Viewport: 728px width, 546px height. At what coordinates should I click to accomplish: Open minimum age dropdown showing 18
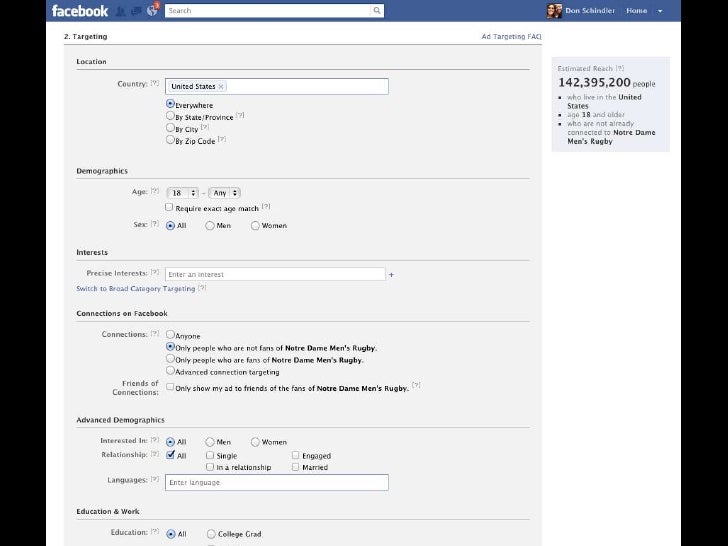[183, 193]
